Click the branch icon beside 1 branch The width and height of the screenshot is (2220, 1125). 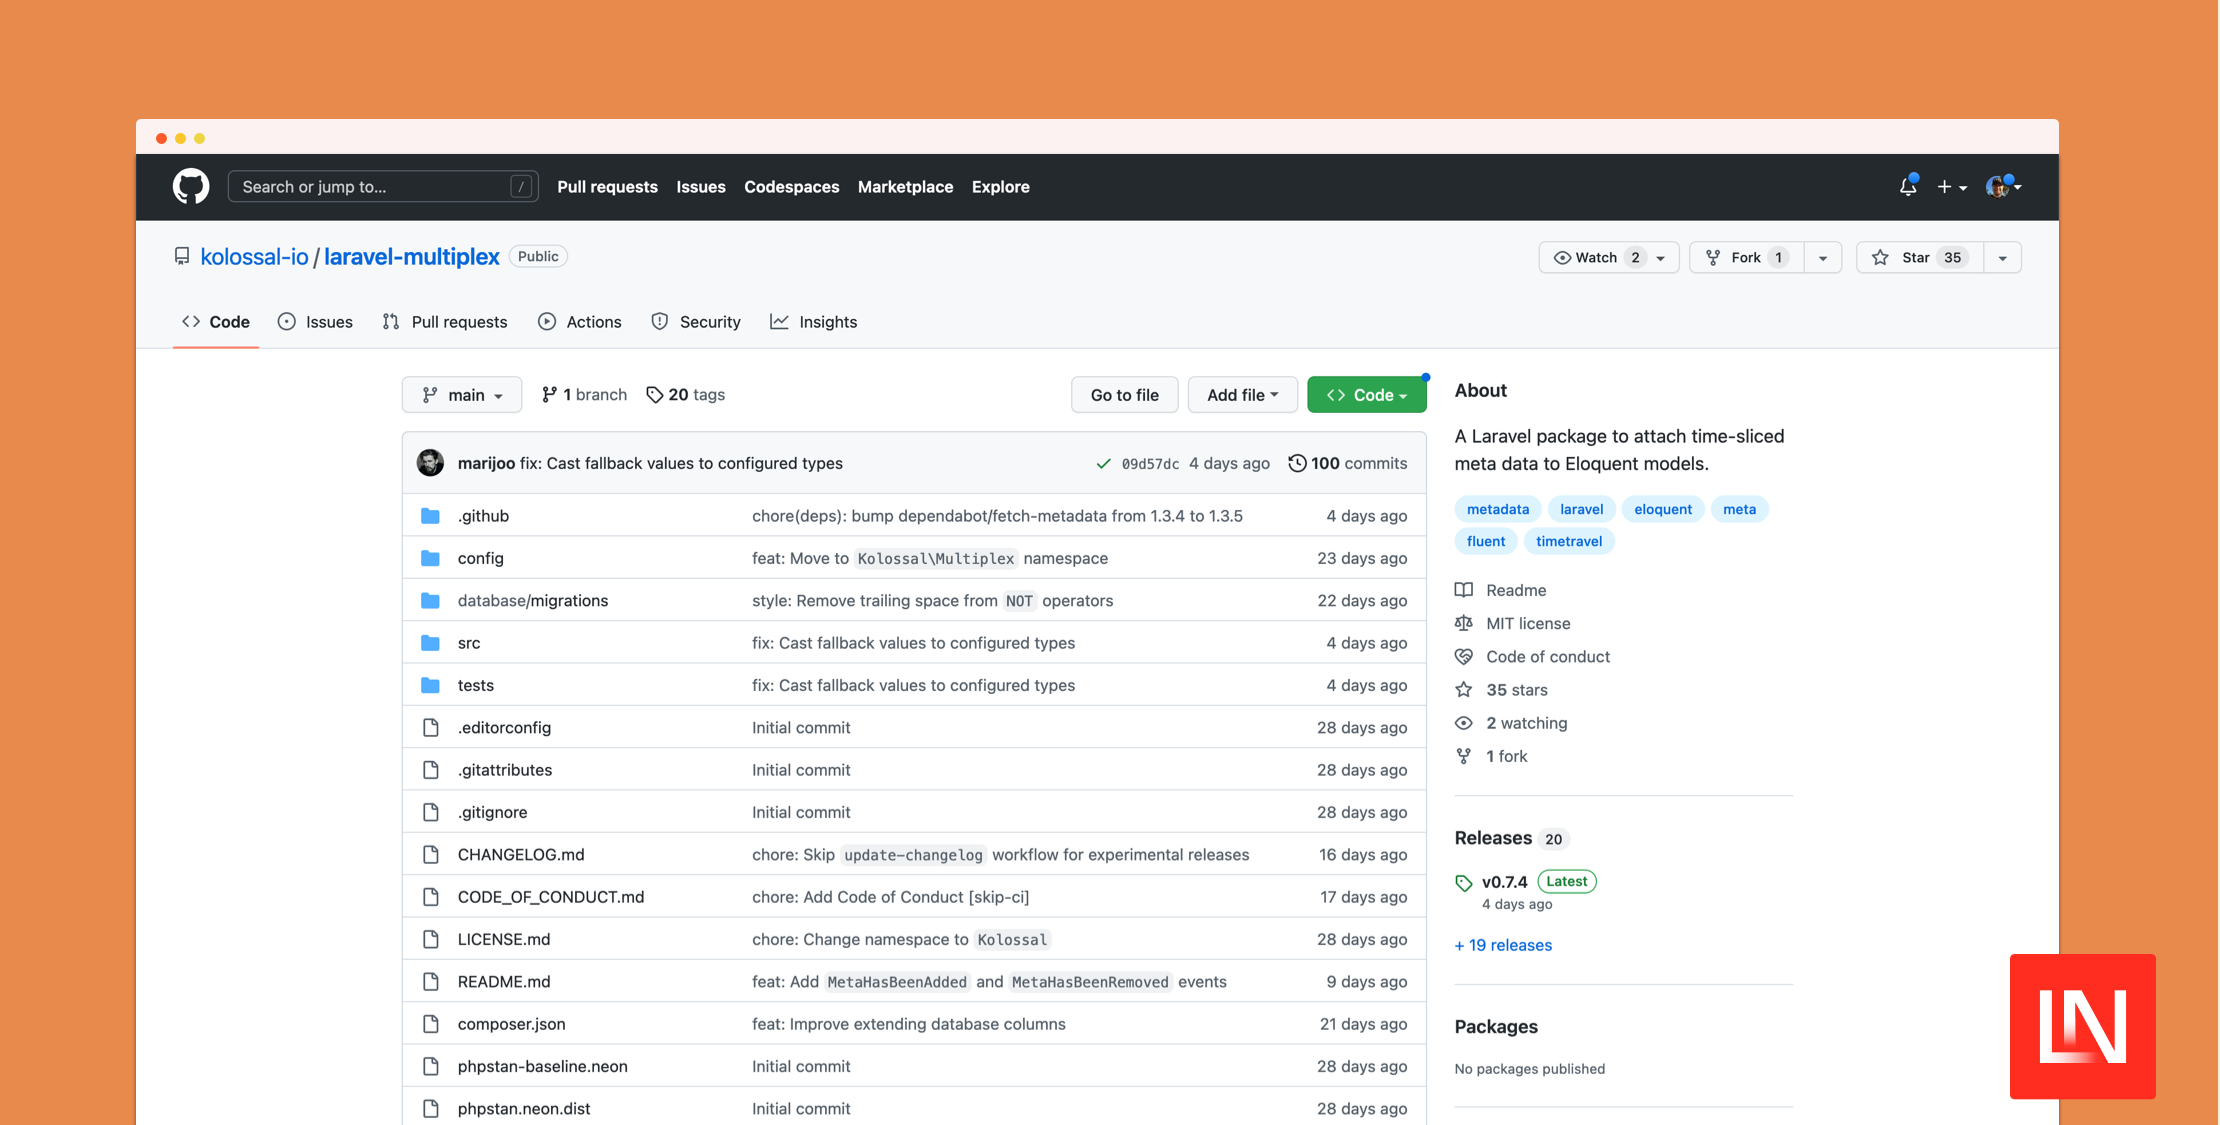(549, 395)
